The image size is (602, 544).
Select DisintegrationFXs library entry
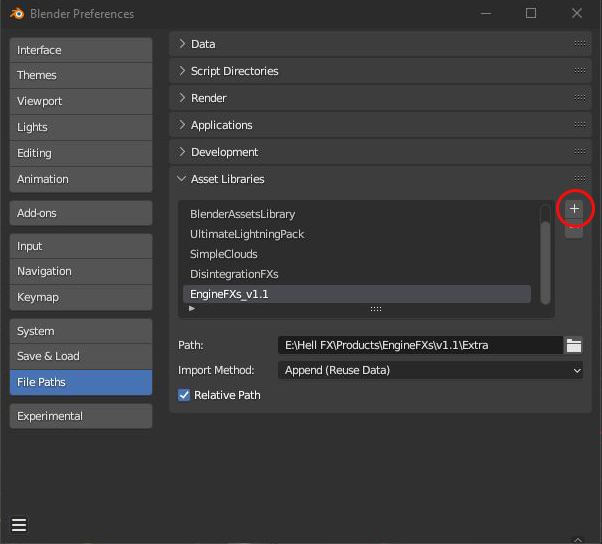(357, 274)
